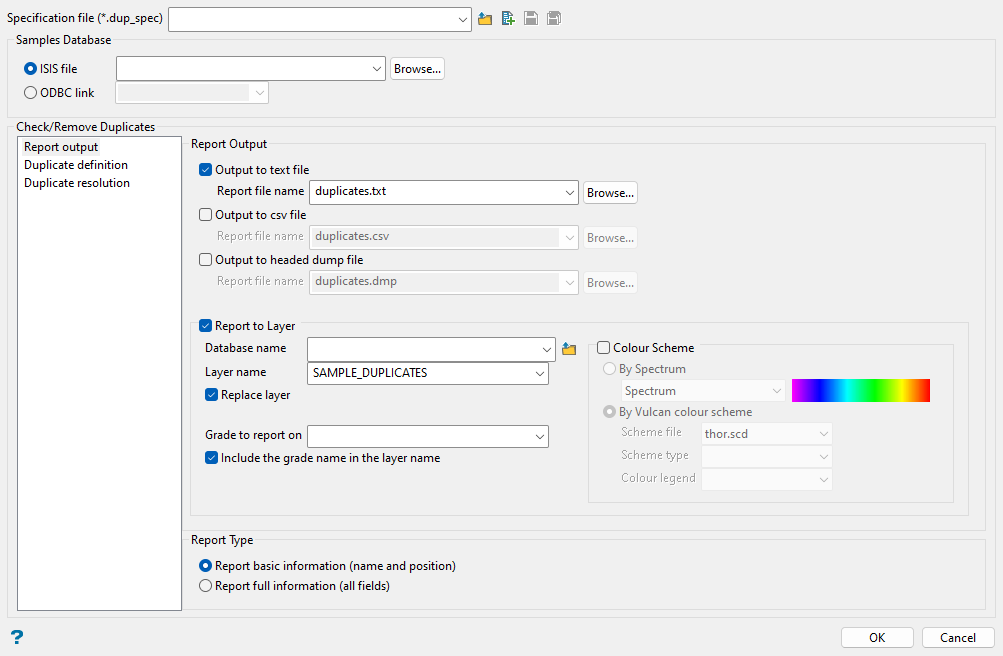Click the rainbow spectrum colour bar
This screenshot has width=1003, height=656.
coord(860,391)
